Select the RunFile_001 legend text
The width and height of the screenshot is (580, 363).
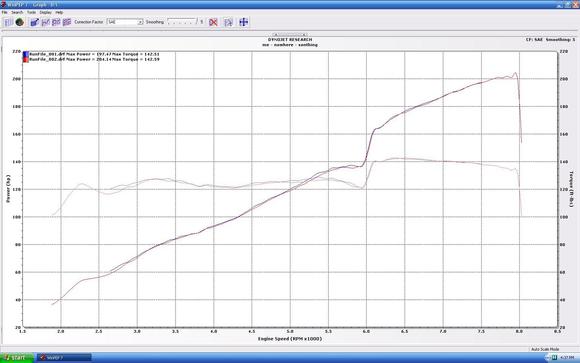(x=94, y=54)
